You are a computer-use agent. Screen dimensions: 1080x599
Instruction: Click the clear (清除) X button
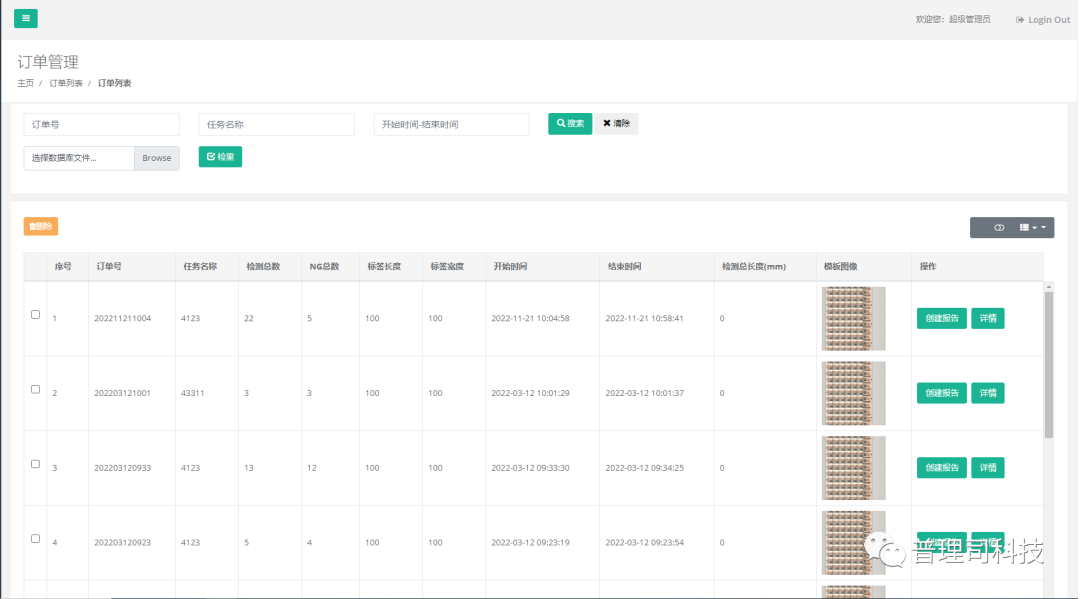click(x=616, y=124)
